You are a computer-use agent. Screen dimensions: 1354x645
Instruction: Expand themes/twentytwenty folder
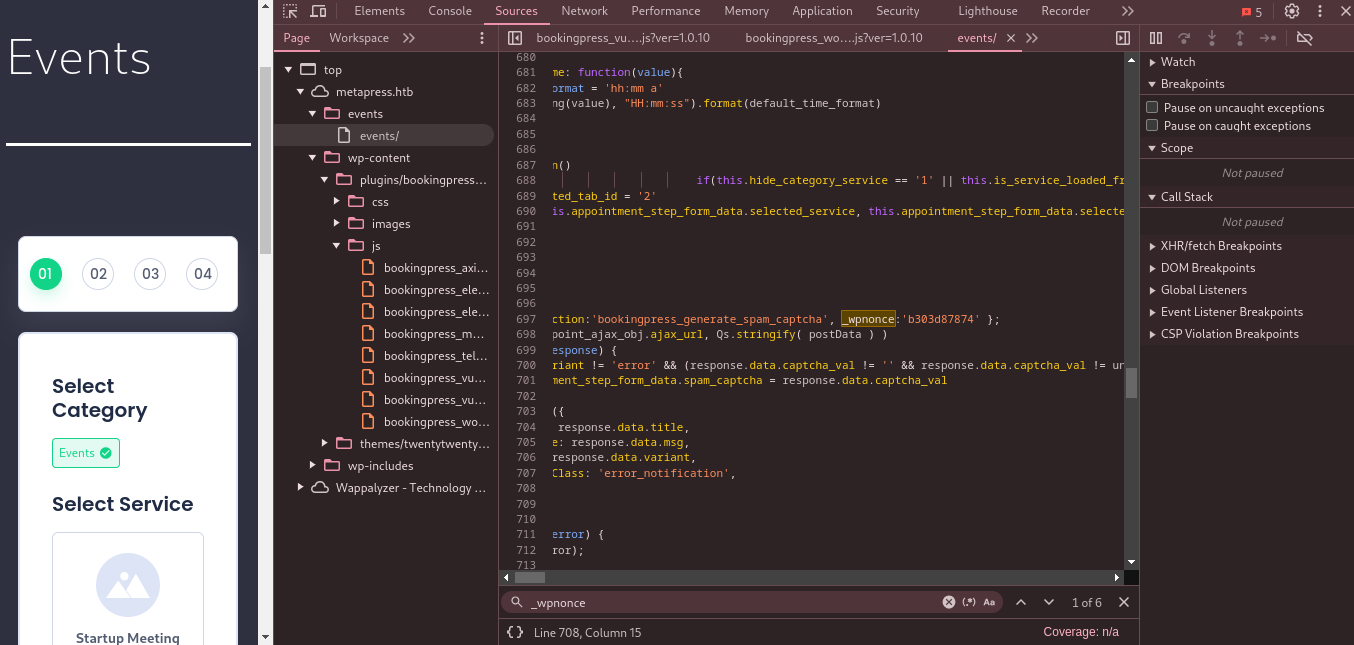tap(325, 444)
